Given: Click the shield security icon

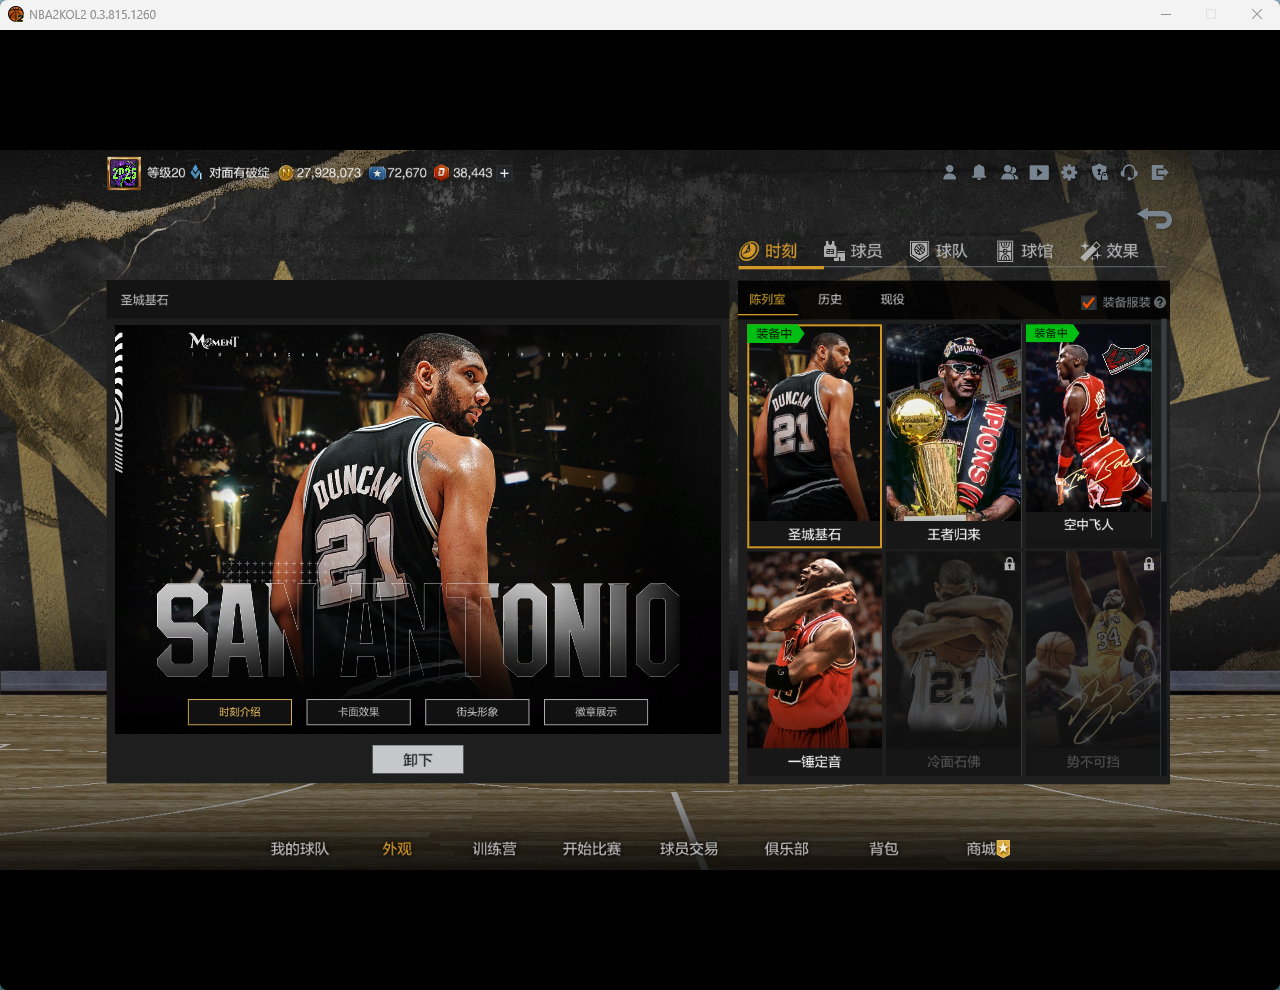Looking at the screenshot, I should click(1099, 173).
